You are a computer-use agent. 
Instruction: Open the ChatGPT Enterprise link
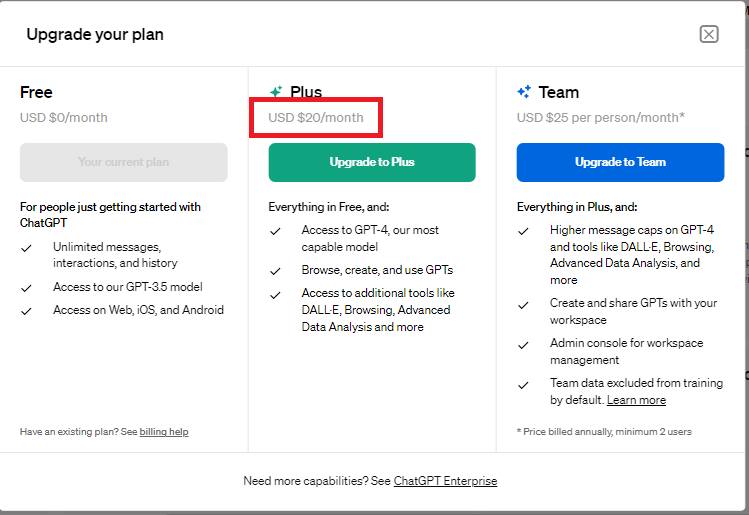(445, 481)
